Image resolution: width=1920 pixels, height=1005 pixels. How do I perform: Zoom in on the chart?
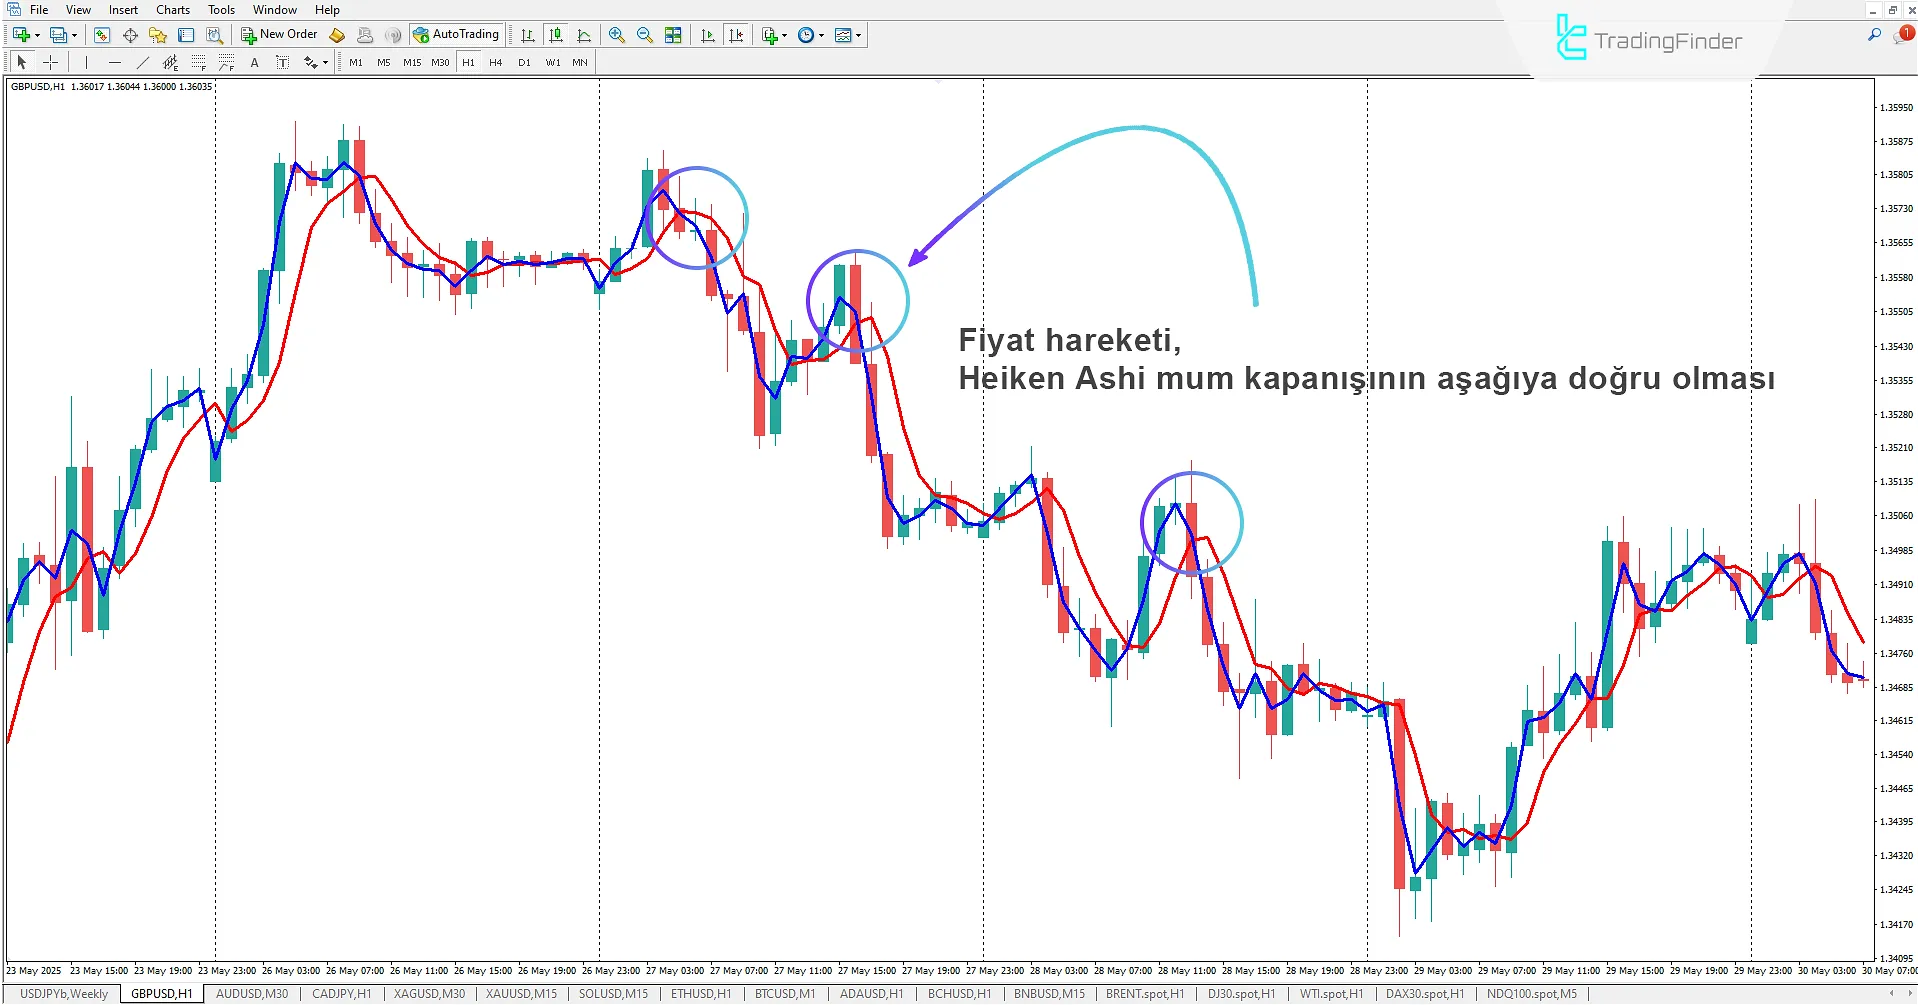tap(616, 34)
